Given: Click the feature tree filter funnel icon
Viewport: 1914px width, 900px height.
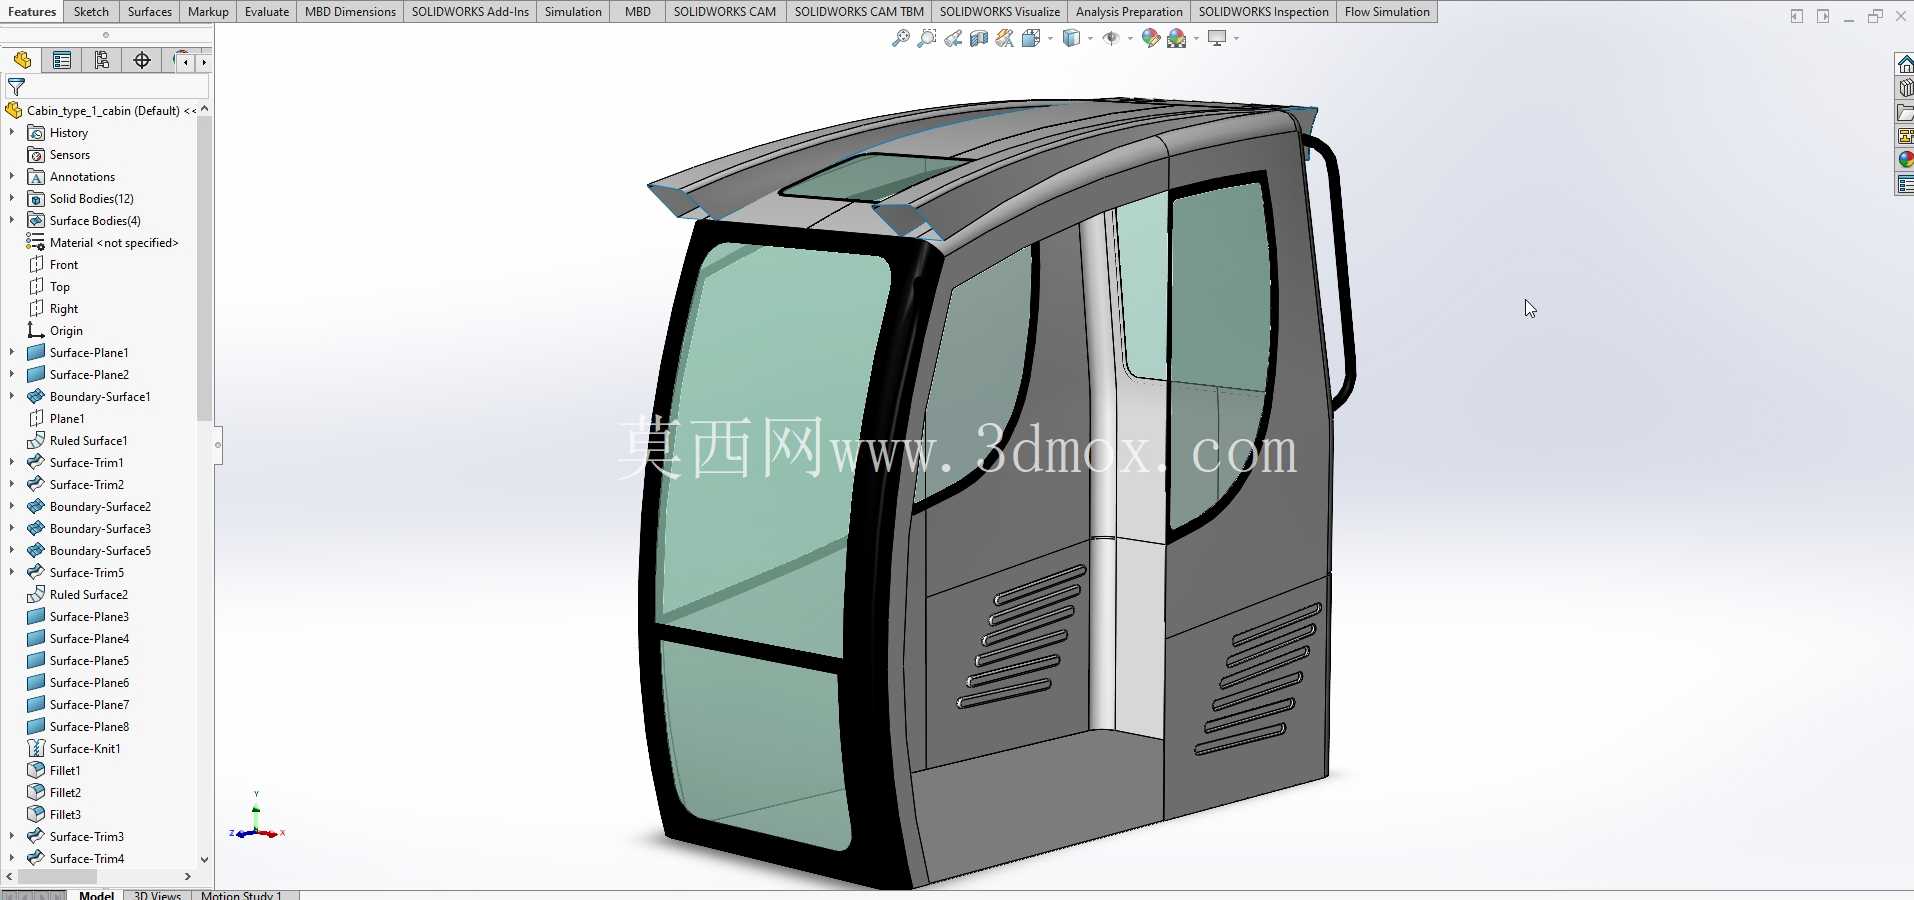Looking at the screenshot, I should 16,87.
